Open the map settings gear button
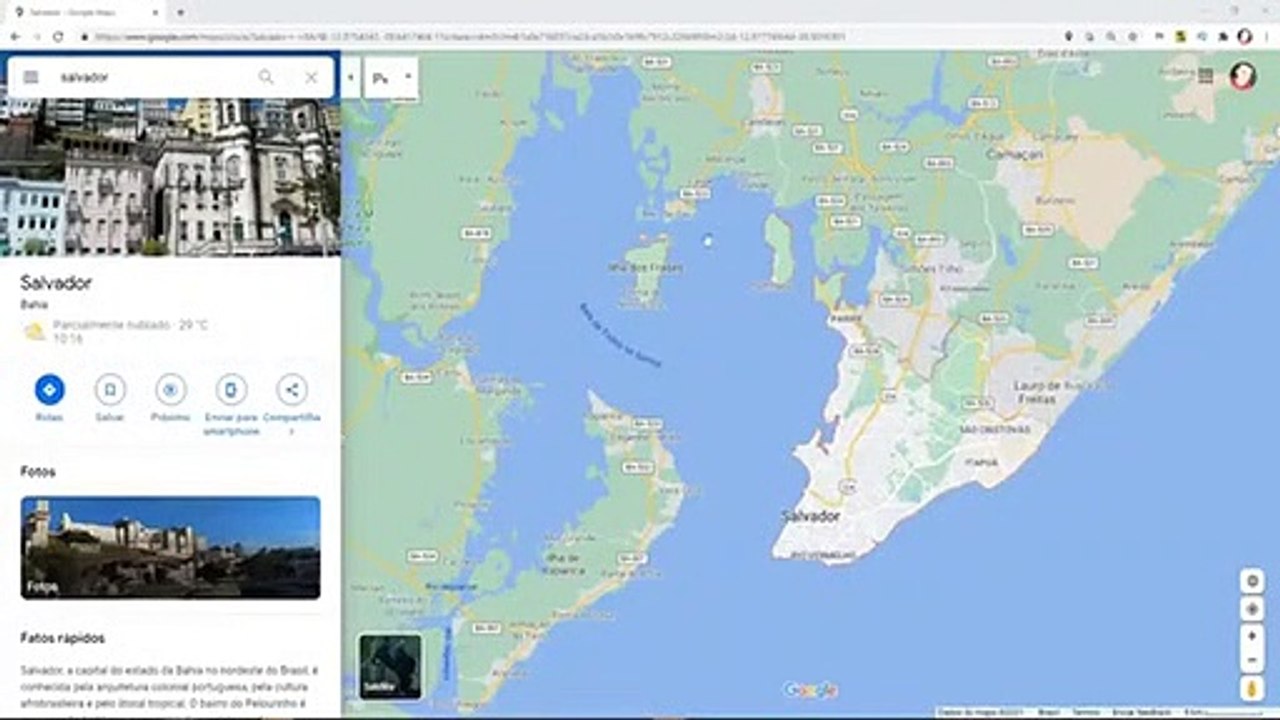 pos(1252,581)
